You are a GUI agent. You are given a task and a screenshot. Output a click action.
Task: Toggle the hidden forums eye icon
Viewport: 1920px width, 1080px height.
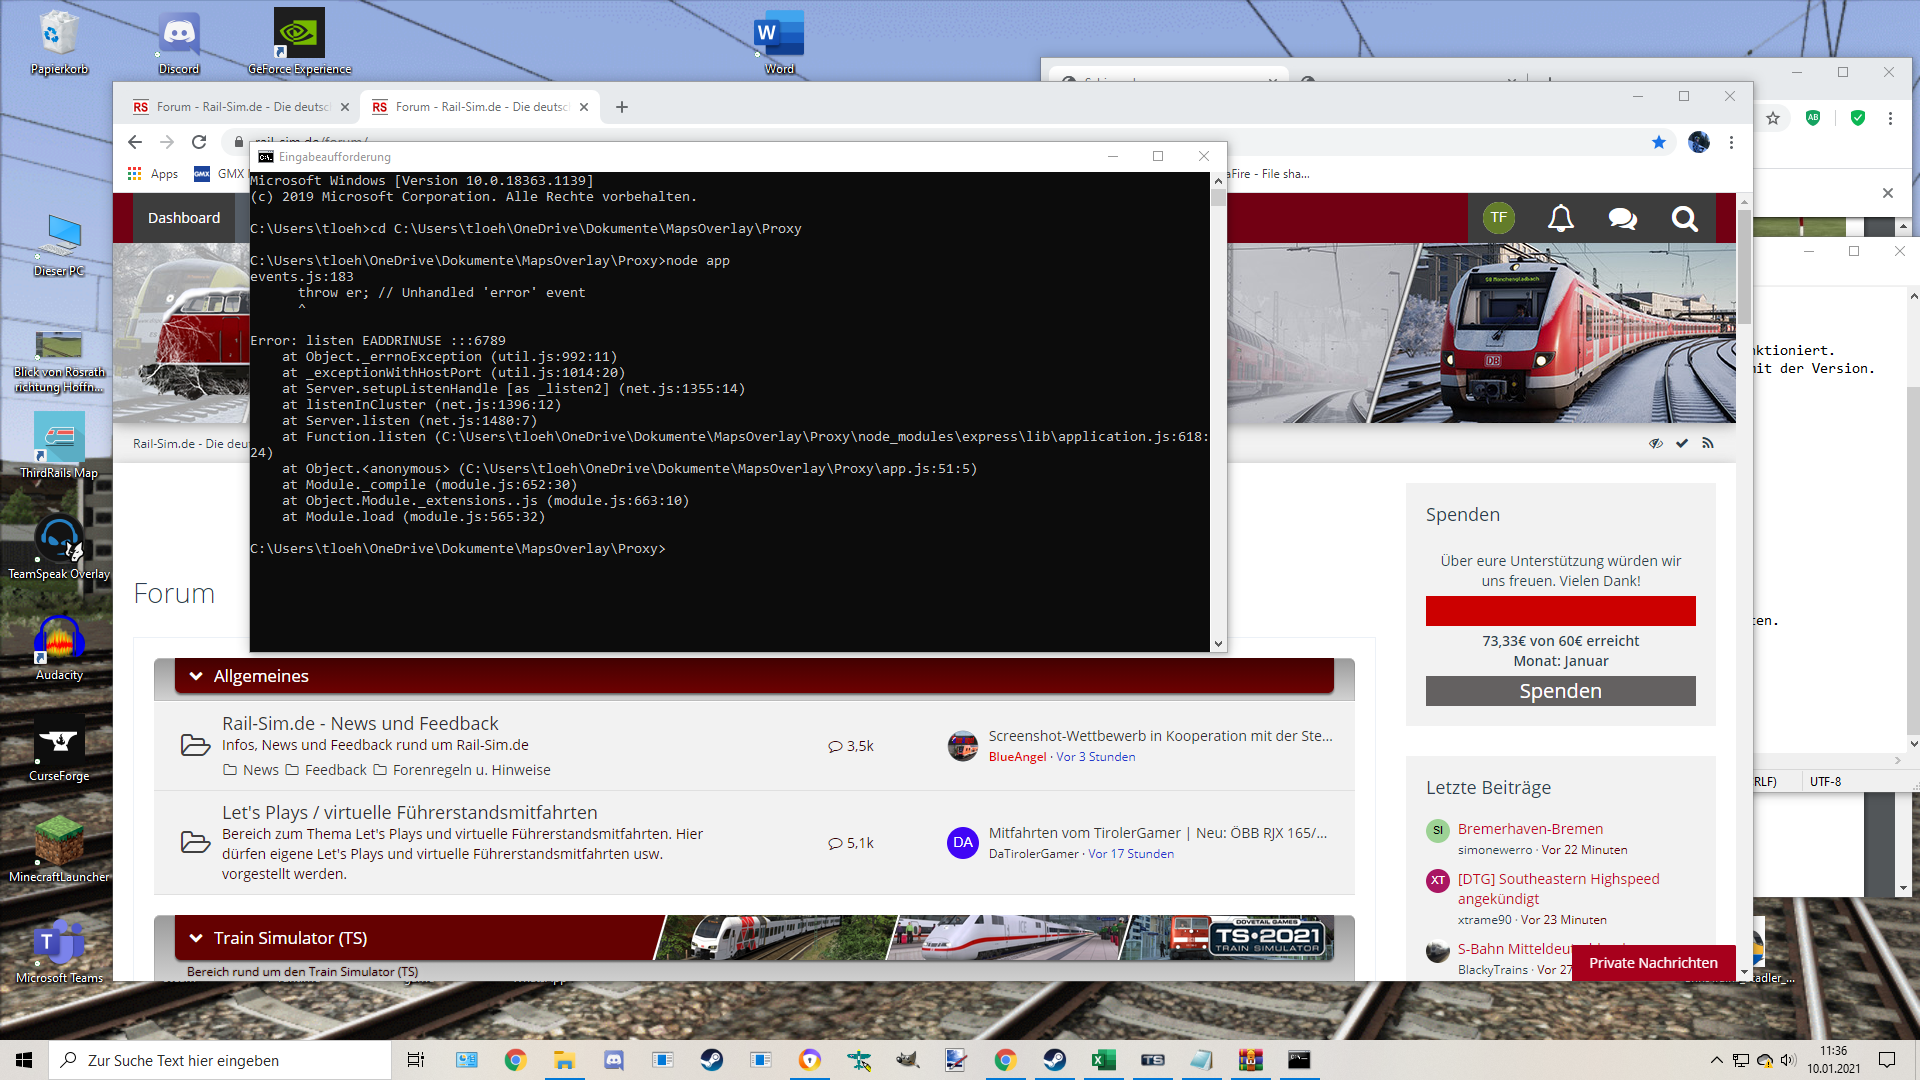click(x=1656, y=443)
